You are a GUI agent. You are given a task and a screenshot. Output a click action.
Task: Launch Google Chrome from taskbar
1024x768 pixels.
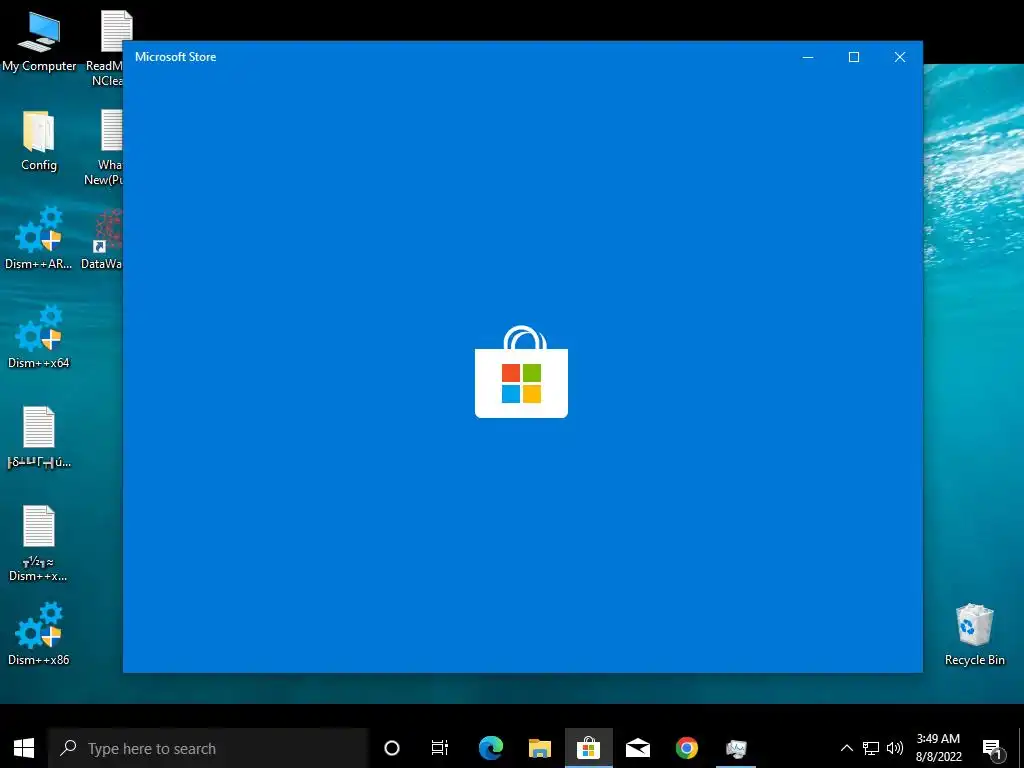click(x=686, y=748)
